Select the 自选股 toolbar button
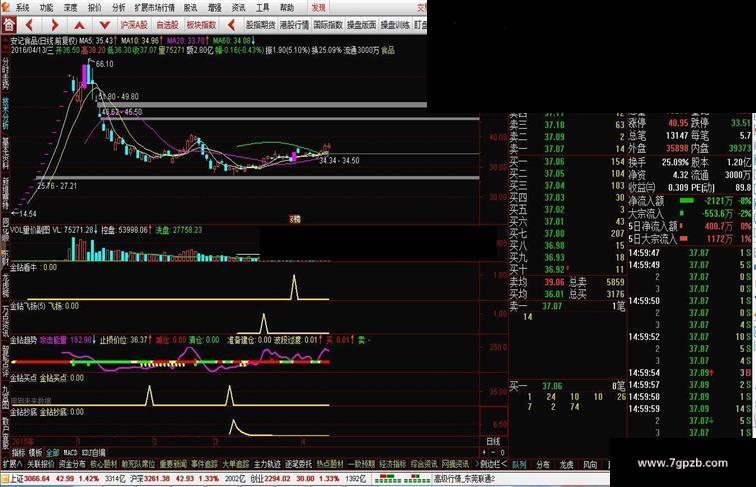This screenshot has height=487, width=756. [x=167, y=25]
